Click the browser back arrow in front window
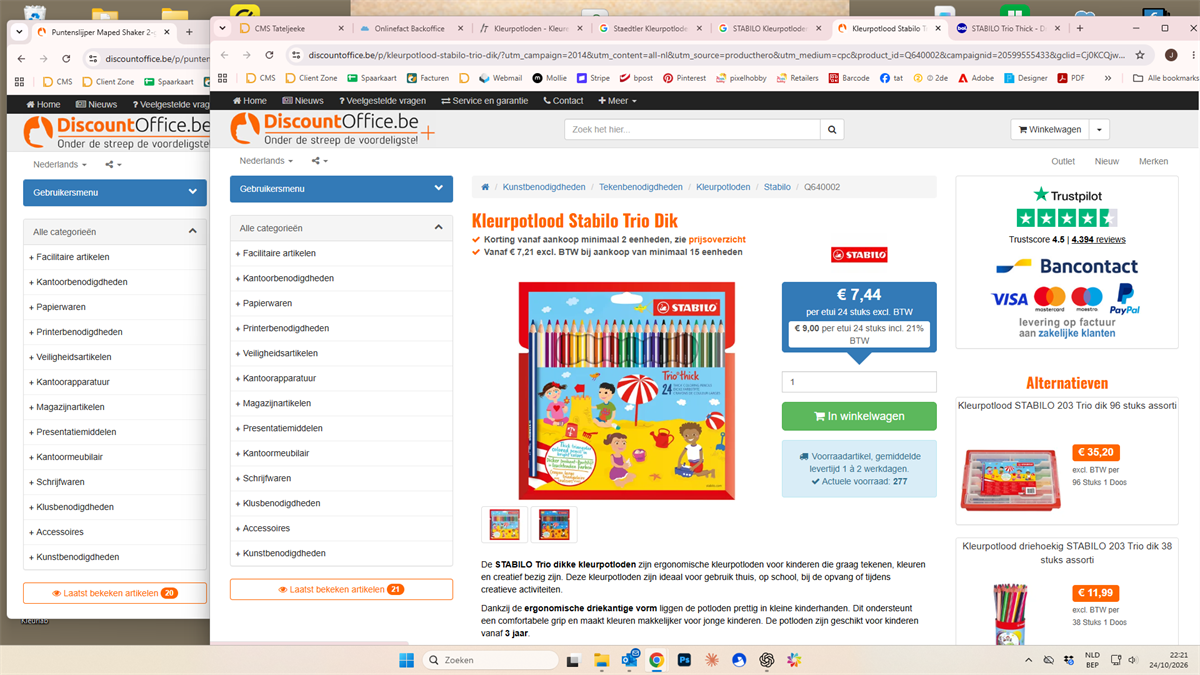This screenshot has height=675, width=1200. coord(224,56)
